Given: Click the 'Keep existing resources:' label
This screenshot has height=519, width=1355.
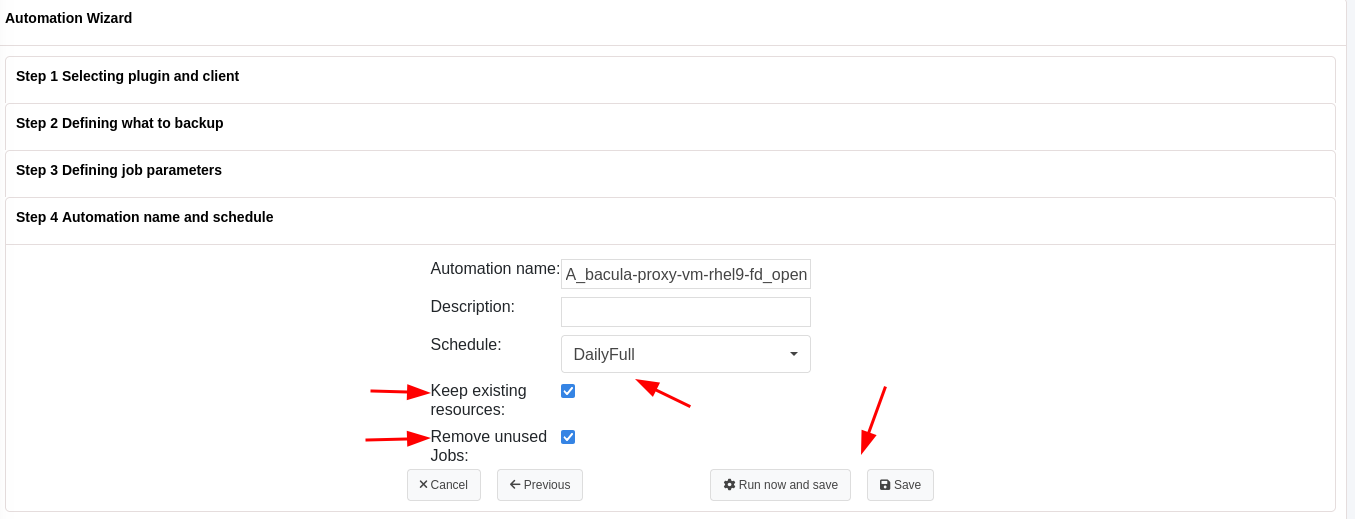Looking at the screenshot, I should click(x=478, y=400).
